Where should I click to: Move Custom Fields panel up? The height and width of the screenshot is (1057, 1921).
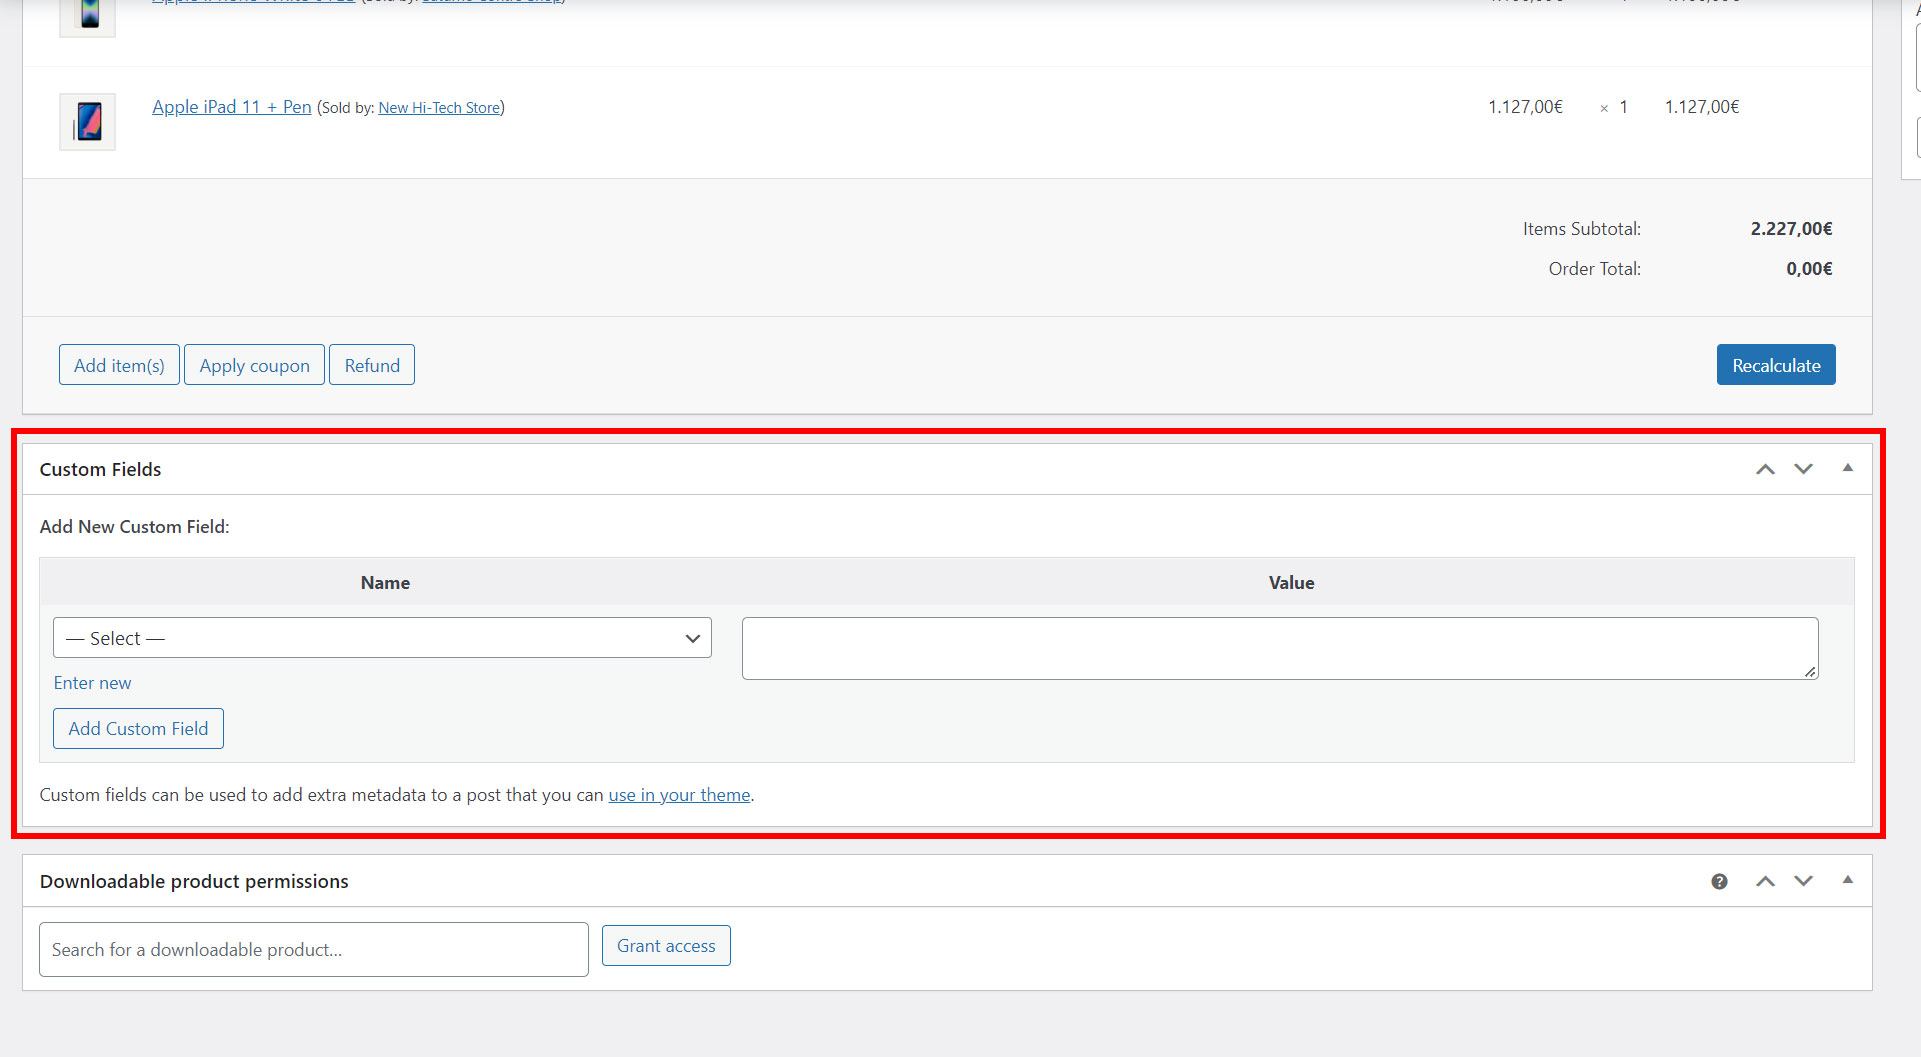coord(1765,469)
